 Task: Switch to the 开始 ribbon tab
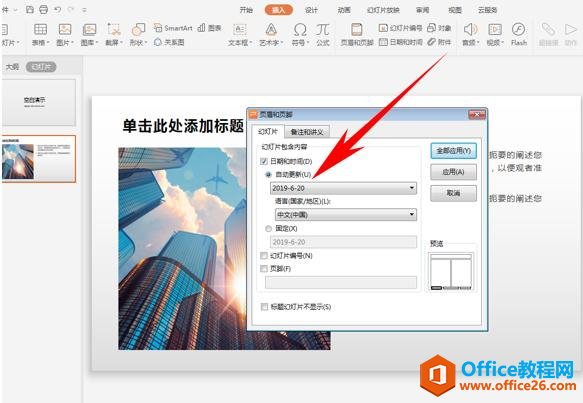(246, 10)
